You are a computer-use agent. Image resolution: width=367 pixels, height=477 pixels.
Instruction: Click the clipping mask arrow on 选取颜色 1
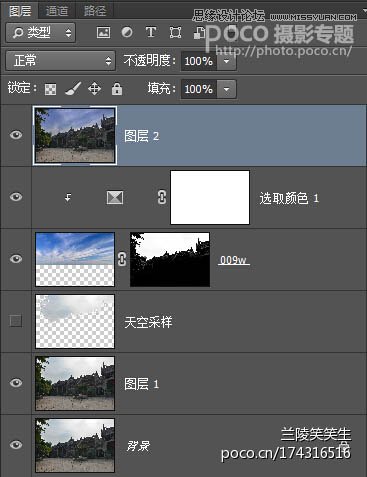[x=68, y=198]
